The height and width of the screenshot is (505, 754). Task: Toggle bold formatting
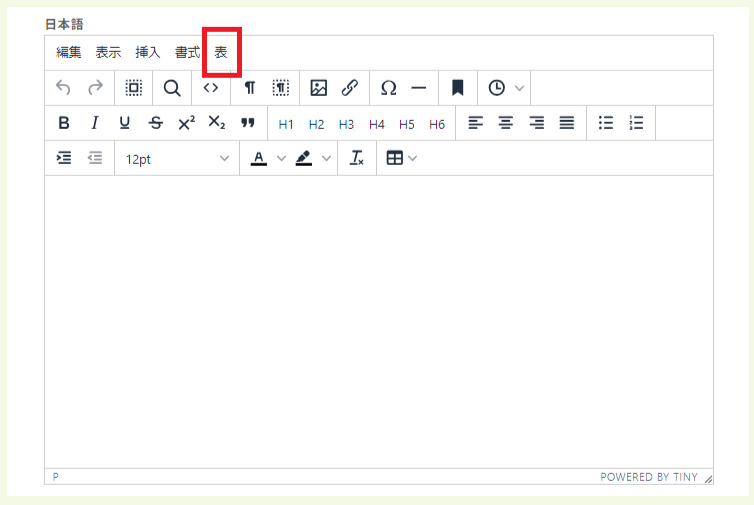point(64,123)
